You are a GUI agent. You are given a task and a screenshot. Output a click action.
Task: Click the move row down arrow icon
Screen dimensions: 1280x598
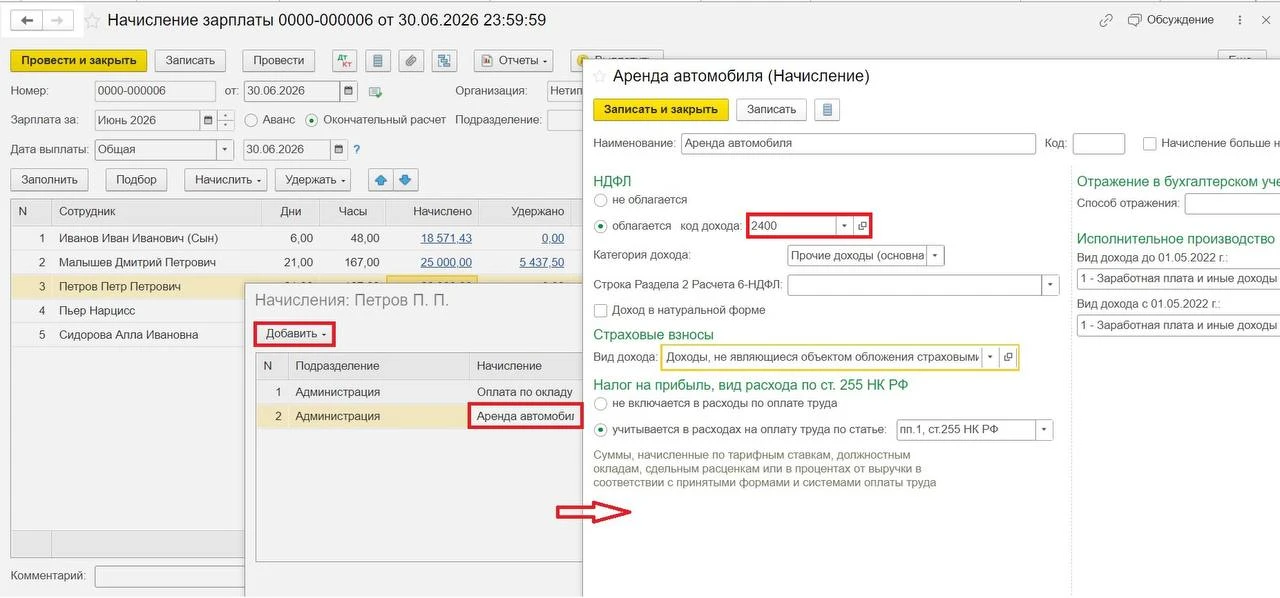[405, 180]
